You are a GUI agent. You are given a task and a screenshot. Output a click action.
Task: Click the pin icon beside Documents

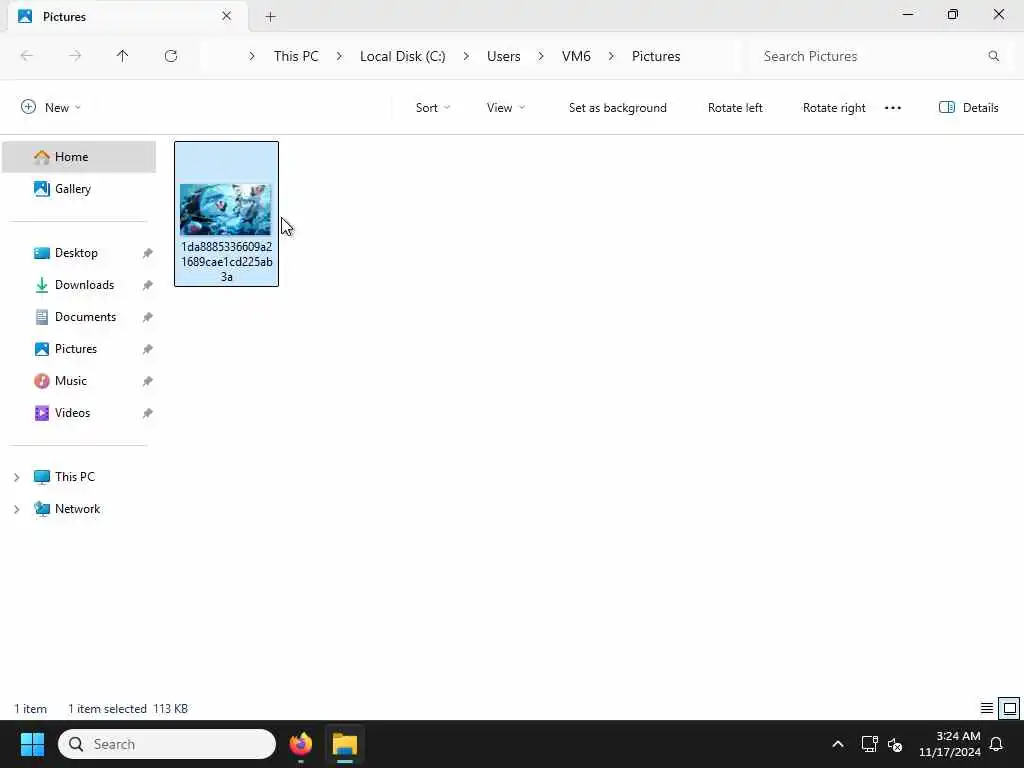coord(148,317)
